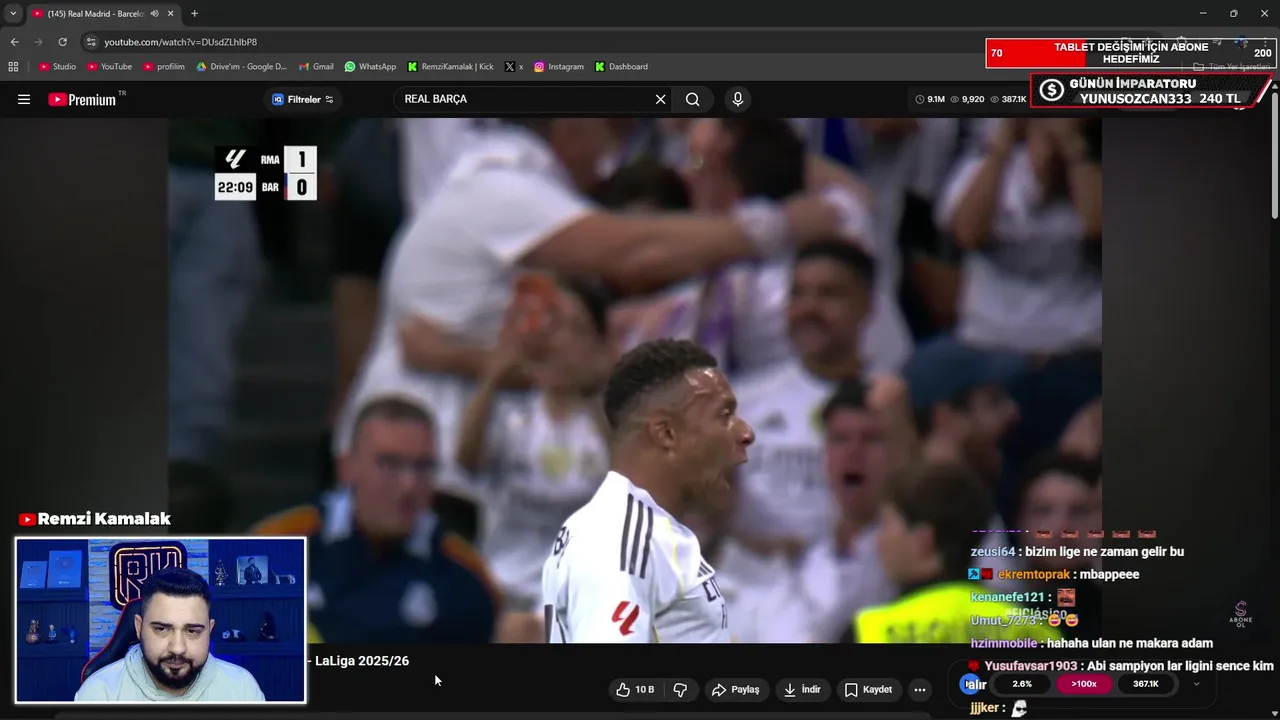Select the Real Madrid - Barcelona tab
1280x720 pixels.
coord(102,14)
